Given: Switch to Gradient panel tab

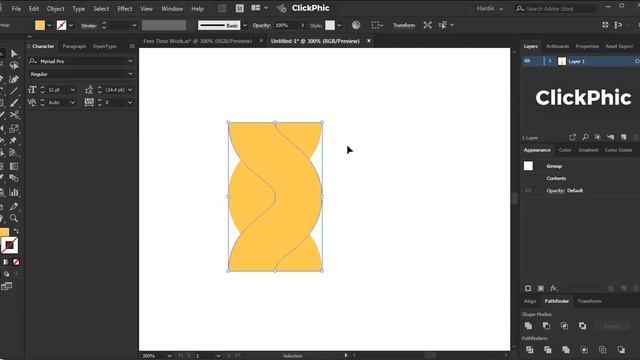Looking at the screenshot, I should [x=588, y=150].
